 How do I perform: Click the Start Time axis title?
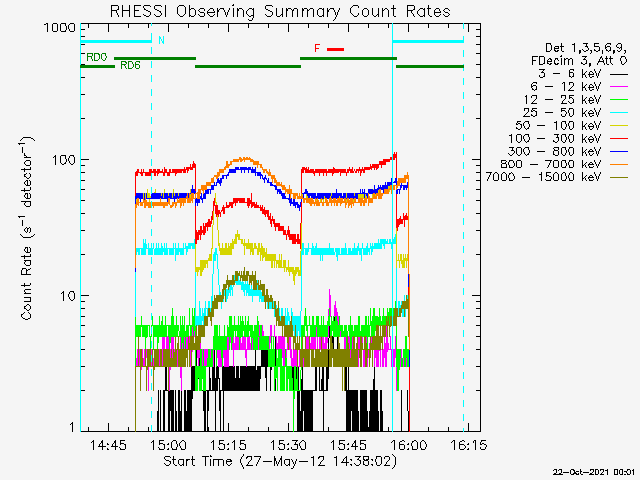point(280,462)
